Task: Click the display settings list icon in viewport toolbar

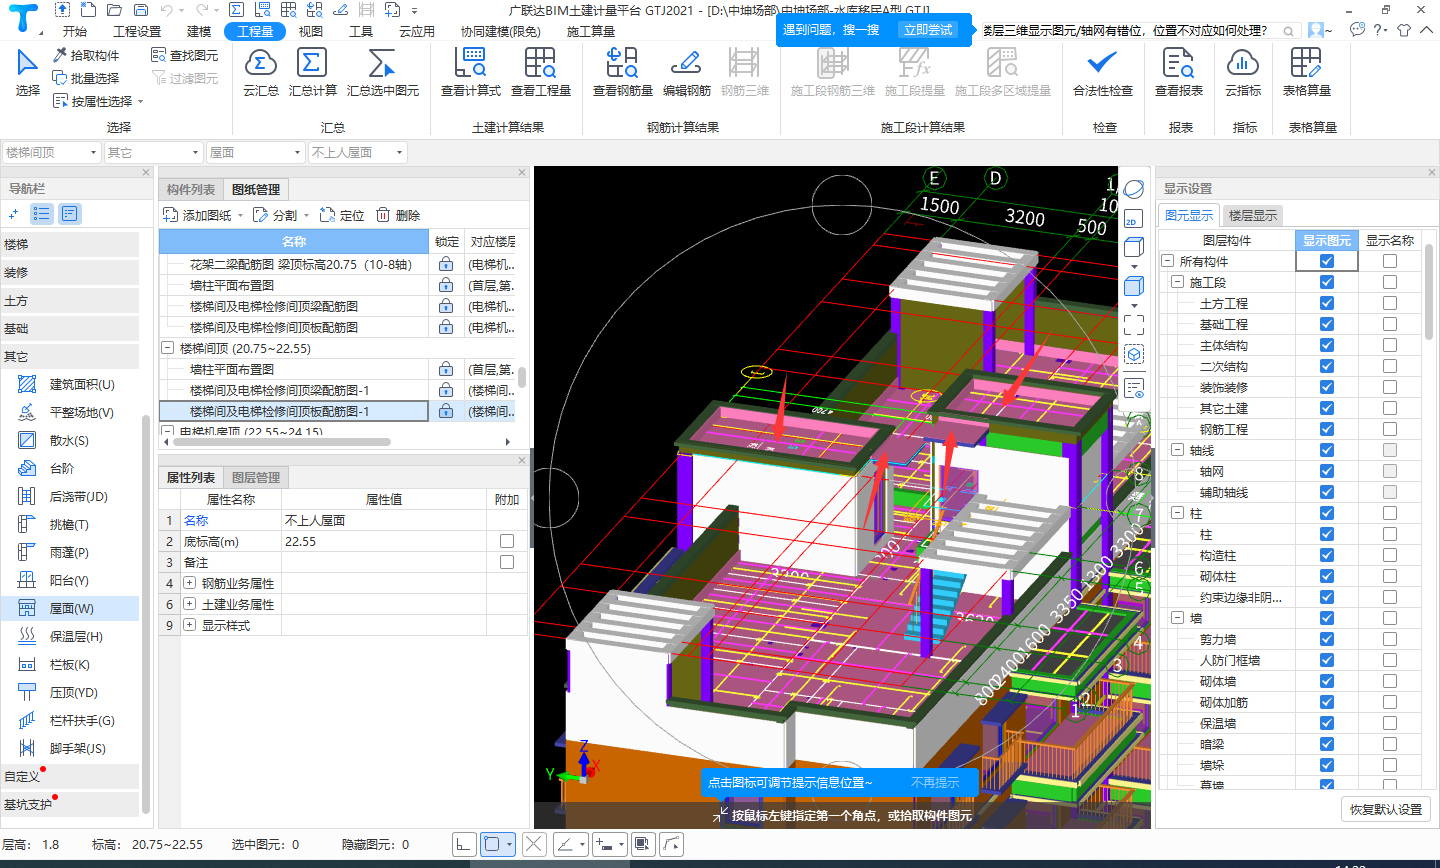Action: [1133, 387]
